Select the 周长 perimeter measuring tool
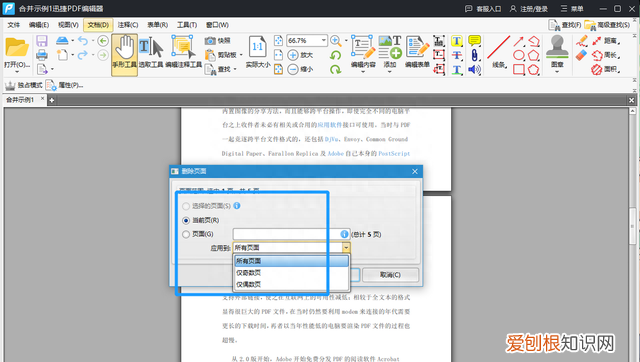Screen dimensions: 640x362 point(606,55)
